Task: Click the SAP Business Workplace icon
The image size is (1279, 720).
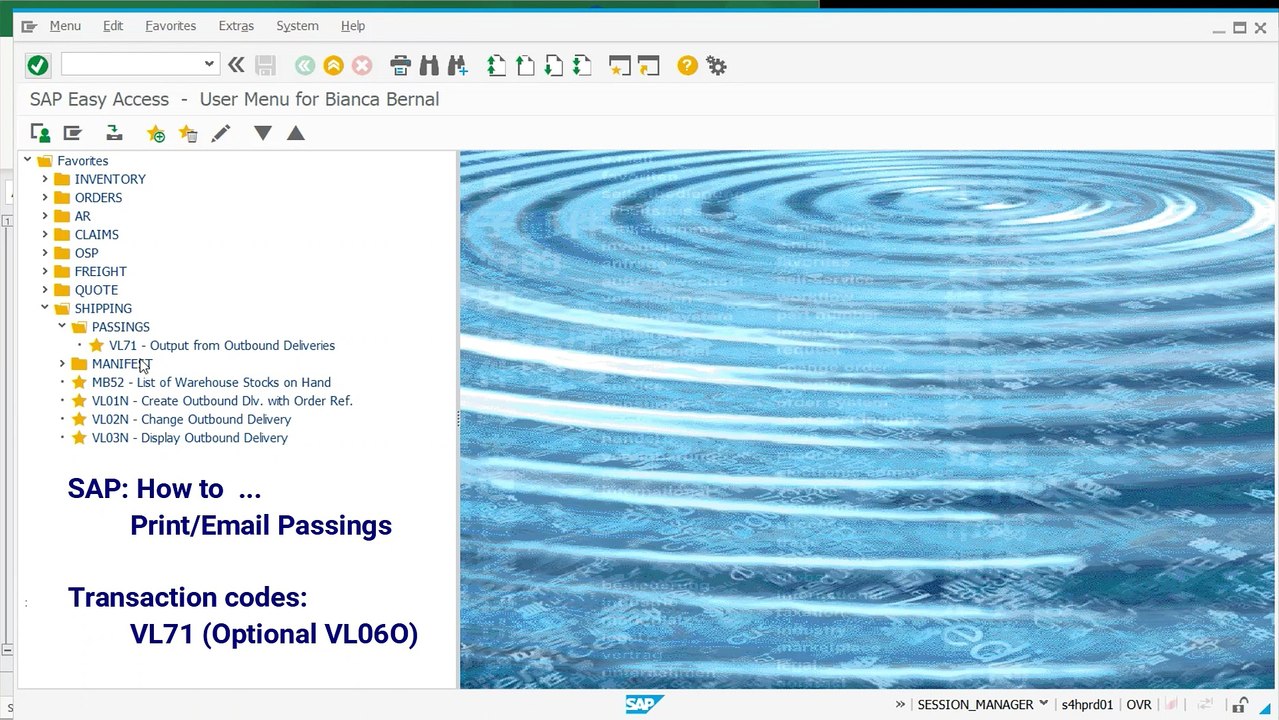Action: [114, 133]
